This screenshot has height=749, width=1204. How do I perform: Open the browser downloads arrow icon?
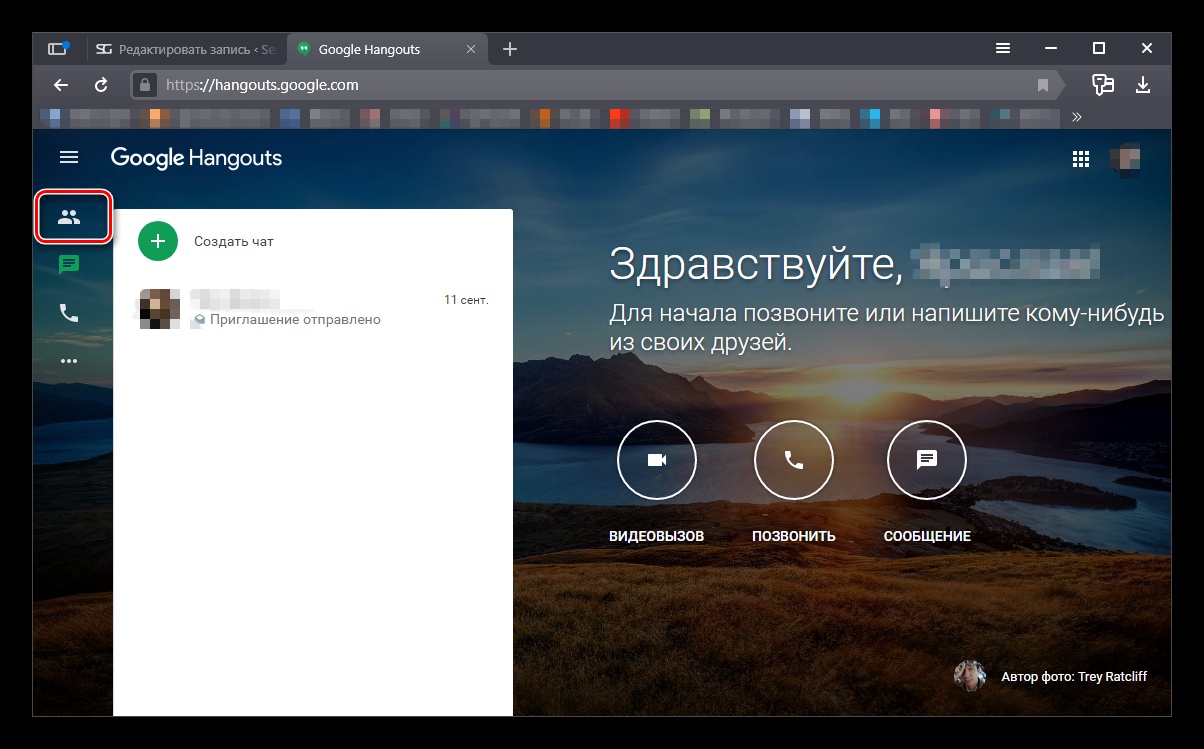[x=1143, y=85]
